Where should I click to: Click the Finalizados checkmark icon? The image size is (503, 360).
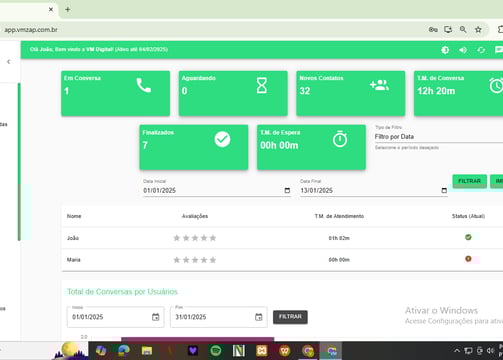click(x=222, y=139)
